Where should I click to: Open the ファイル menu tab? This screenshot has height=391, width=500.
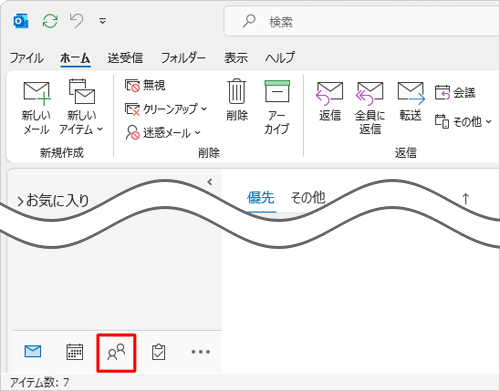coord(26,58)
